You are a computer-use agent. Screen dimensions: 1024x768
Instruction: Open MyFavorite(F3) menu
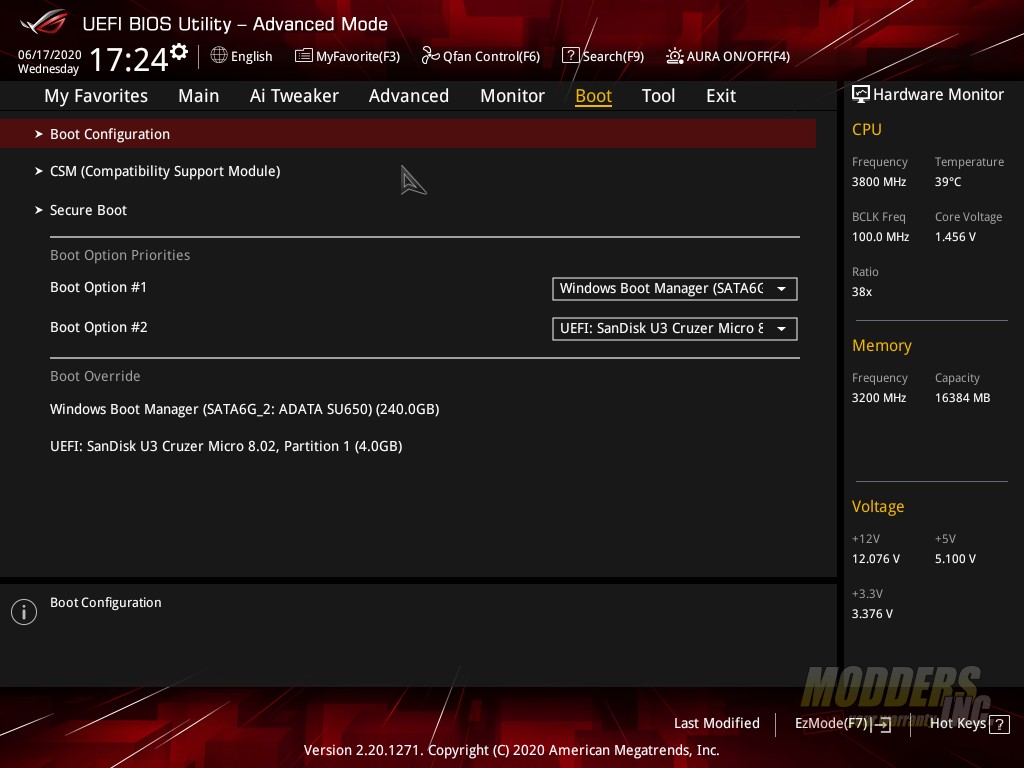(x=347, y=56)
